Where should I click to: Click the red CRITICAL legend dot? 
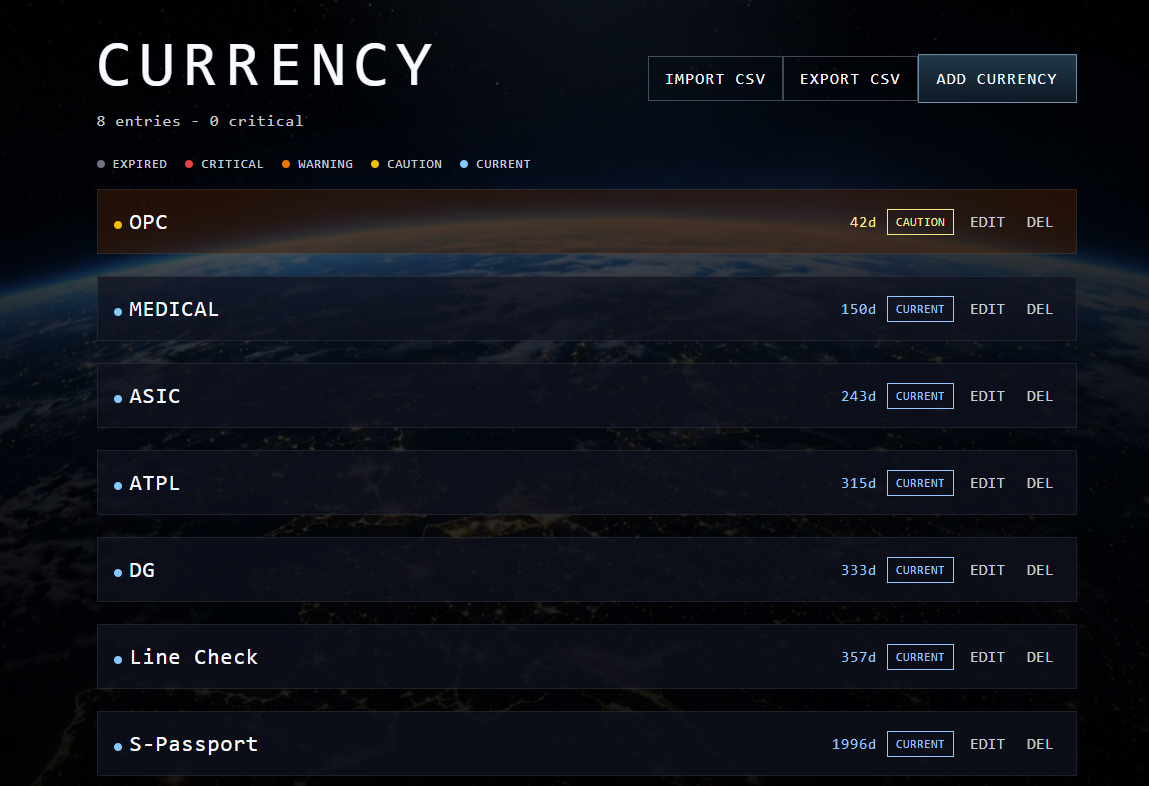tap(189, 164)
